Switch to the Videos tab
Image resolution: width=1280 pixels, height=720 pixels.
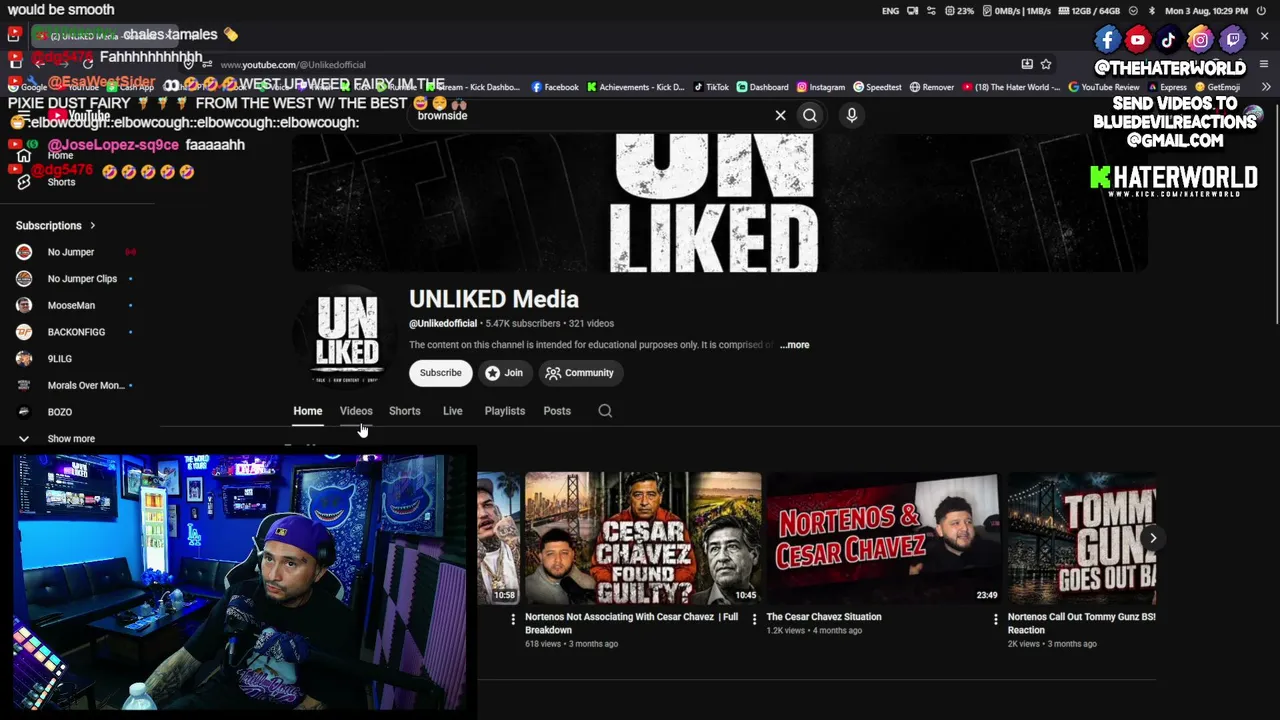[356, 411]
